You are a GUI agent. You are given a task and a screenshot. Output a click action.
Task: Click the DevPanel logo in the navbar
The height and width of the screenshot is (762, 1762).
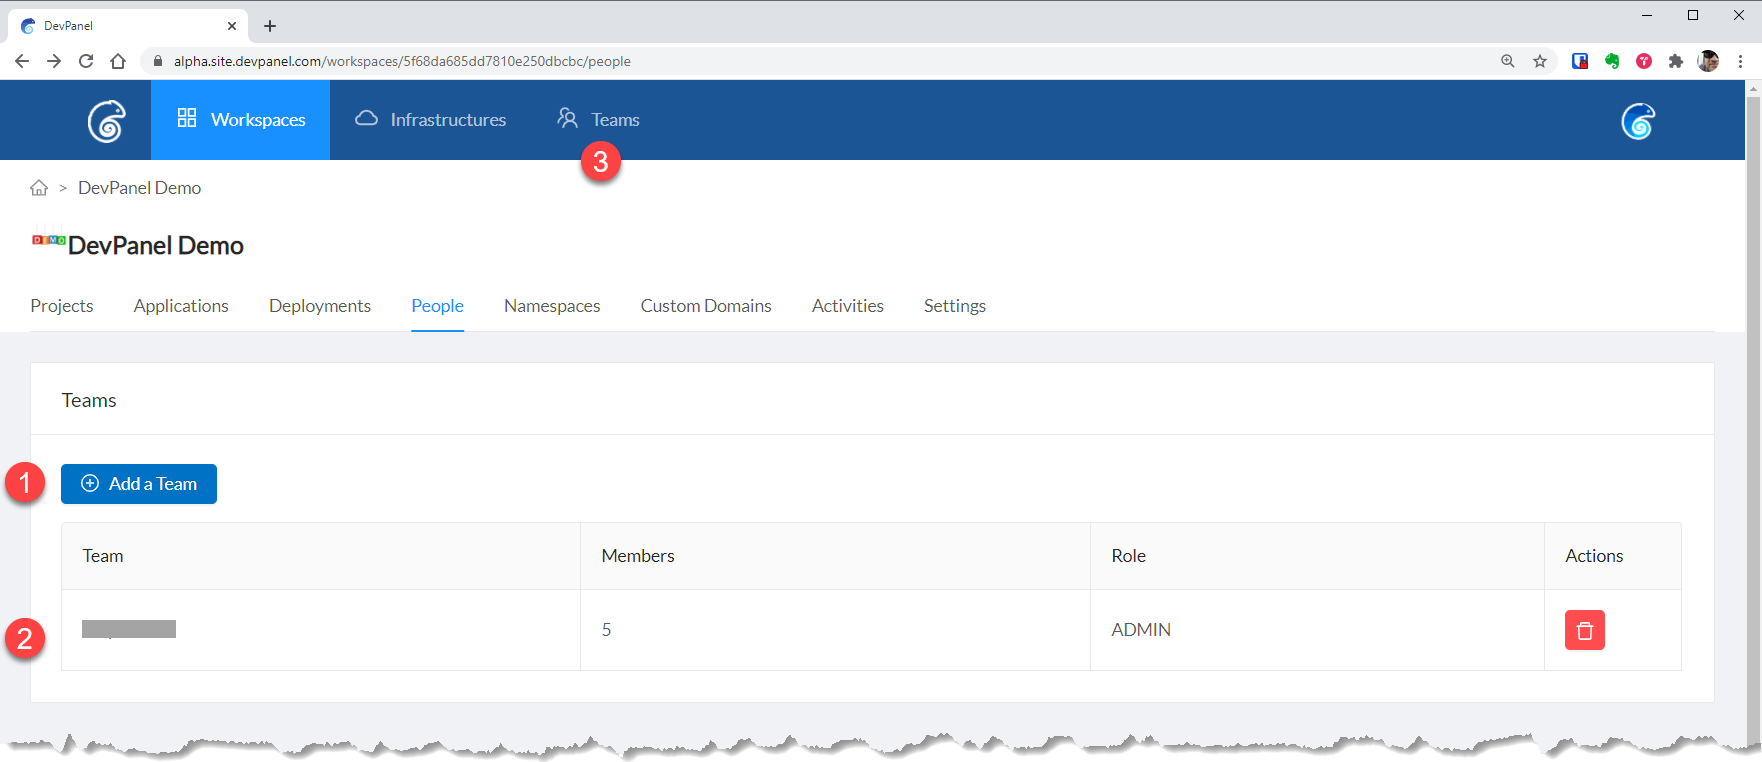point(106,121)
